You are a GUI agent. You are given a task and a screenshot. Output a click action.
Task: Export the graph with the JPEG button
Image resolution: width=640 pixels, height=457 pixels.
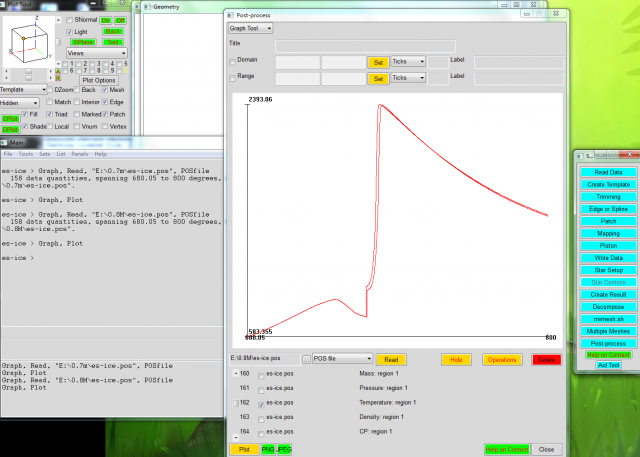(284, 449)
